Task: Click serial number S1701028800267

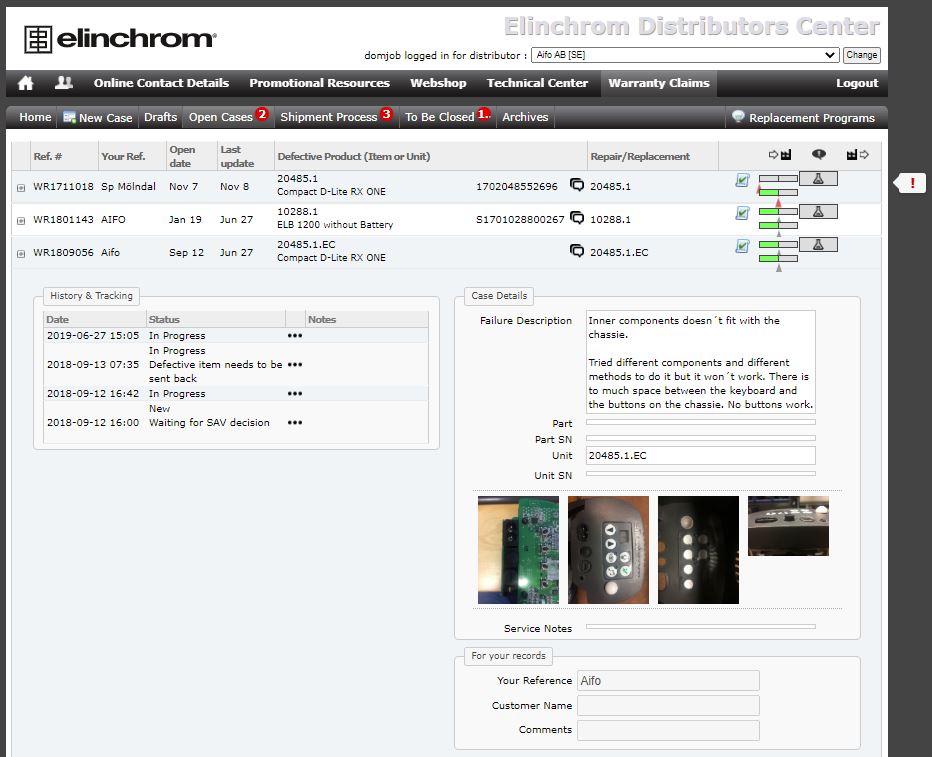Action: point(519,219)
